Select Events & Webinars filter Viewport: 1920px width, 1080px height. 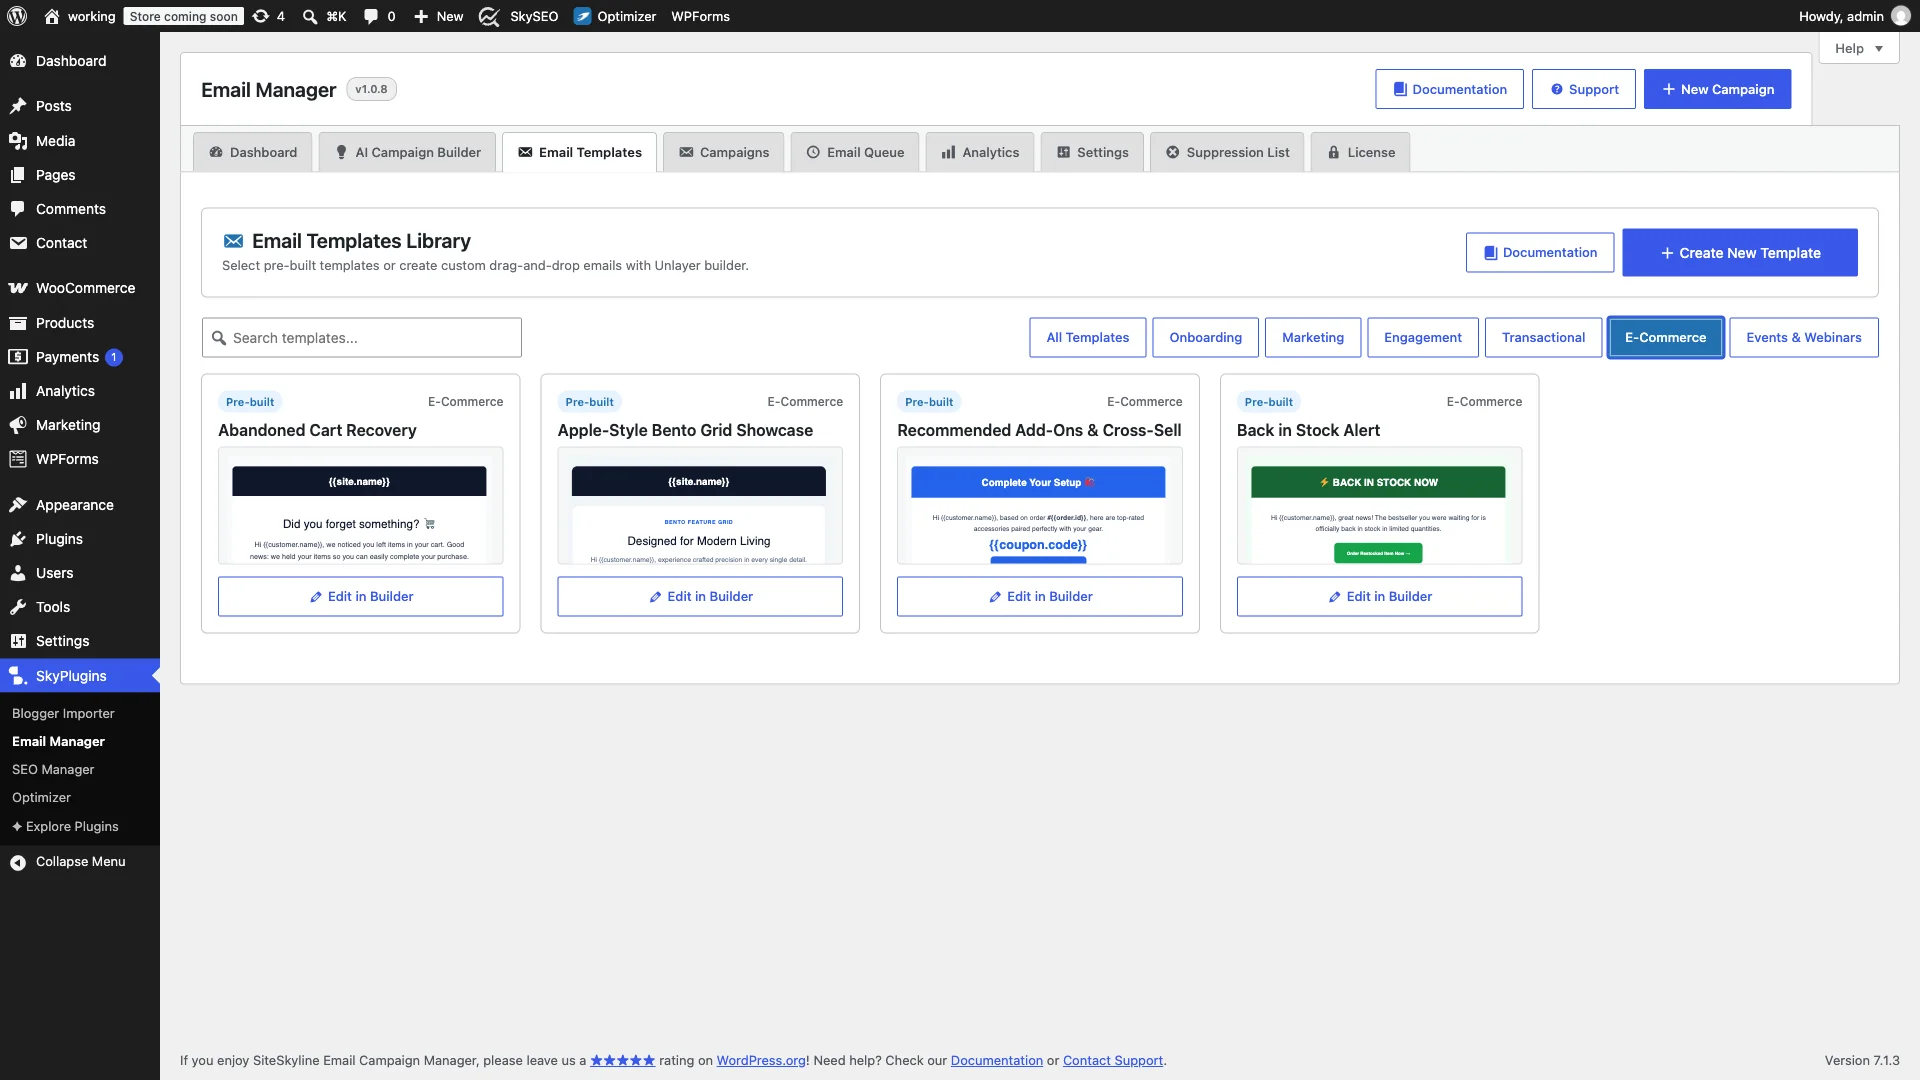(1804, 338)
